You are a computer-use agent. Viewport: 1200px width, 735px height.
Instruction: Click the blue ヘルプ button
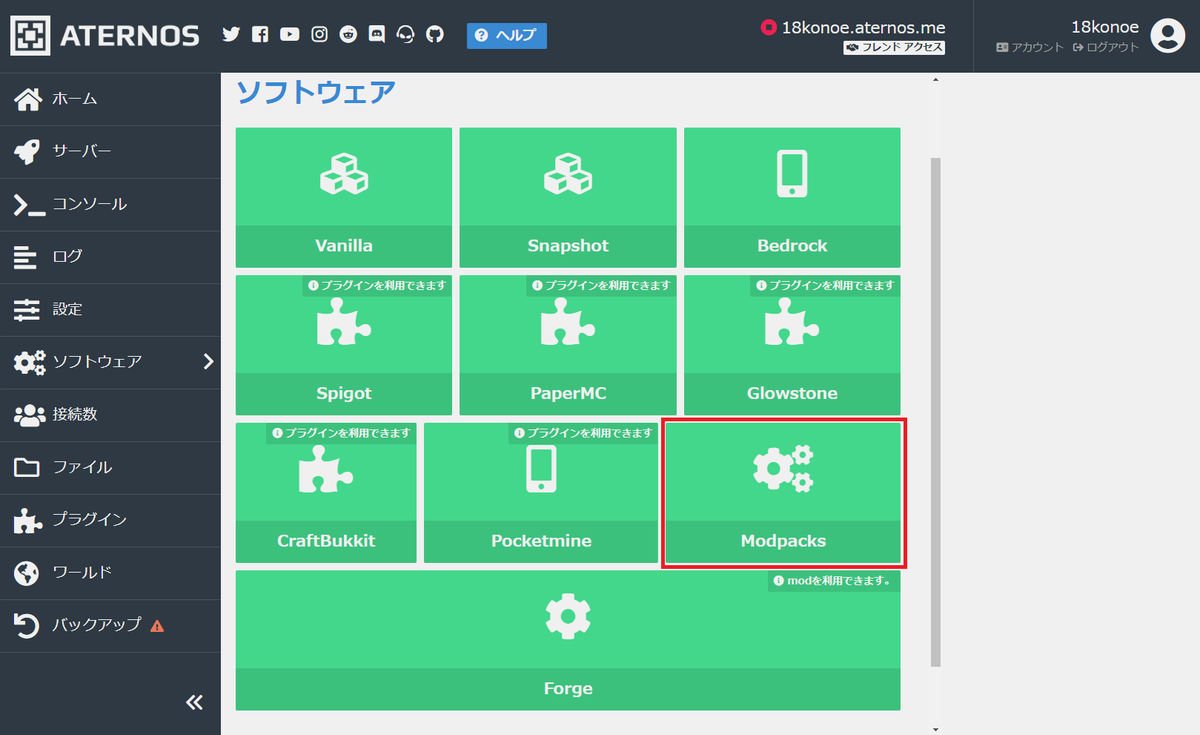point(507,36)
